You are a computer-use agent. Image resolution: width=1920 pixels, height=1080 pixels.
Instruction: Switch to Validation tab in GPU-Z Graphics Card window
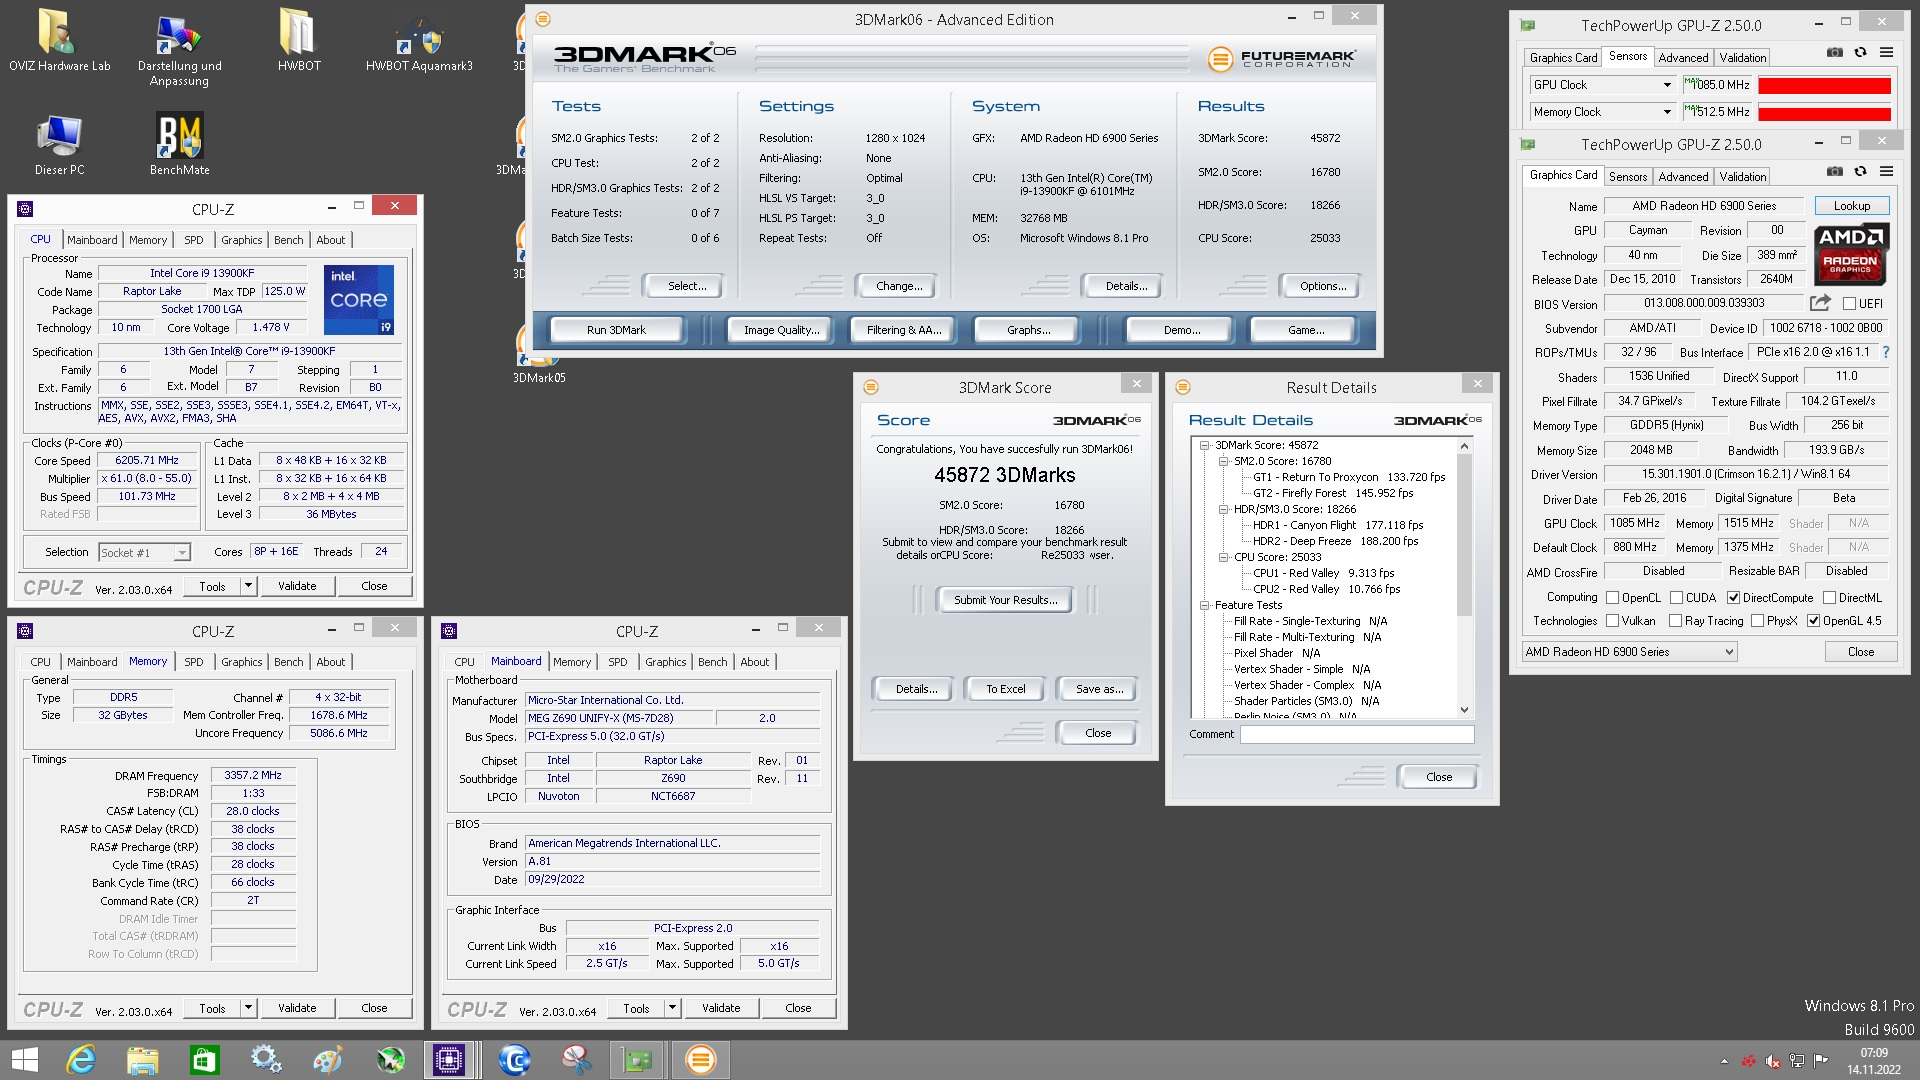click(1743, 177)
